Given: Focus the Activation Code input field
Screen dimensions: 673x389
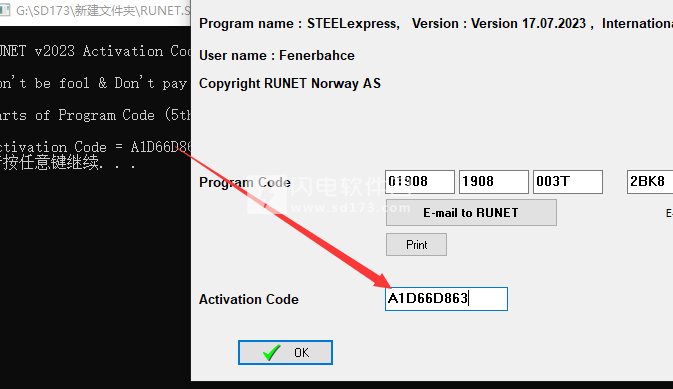Looking at the screenshot, I should pos(446,299).
